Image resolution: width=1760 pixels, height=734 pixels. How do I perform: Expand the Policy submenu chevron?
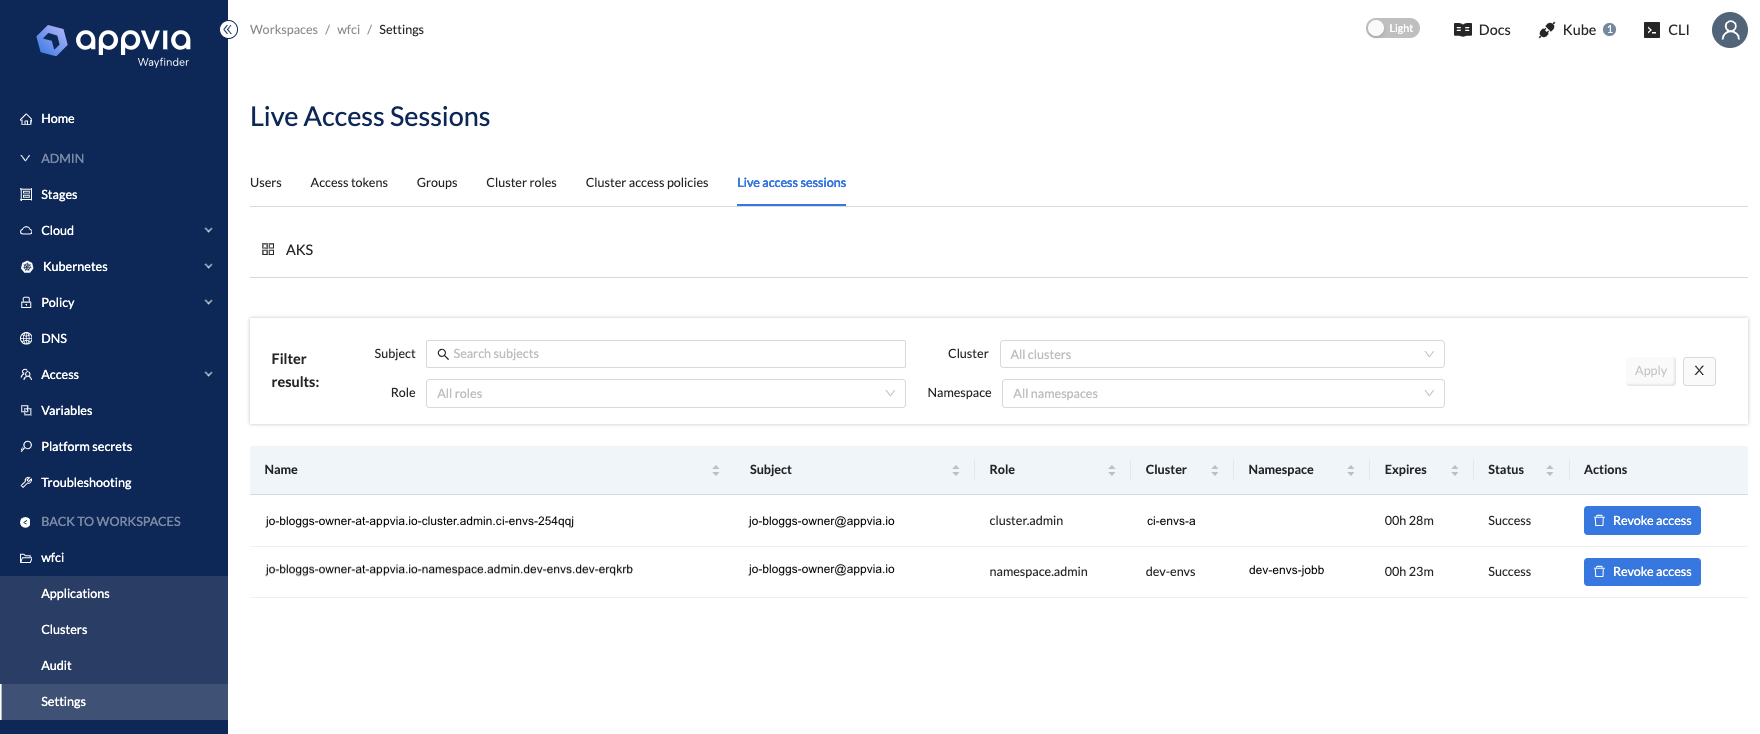point(209,303)
